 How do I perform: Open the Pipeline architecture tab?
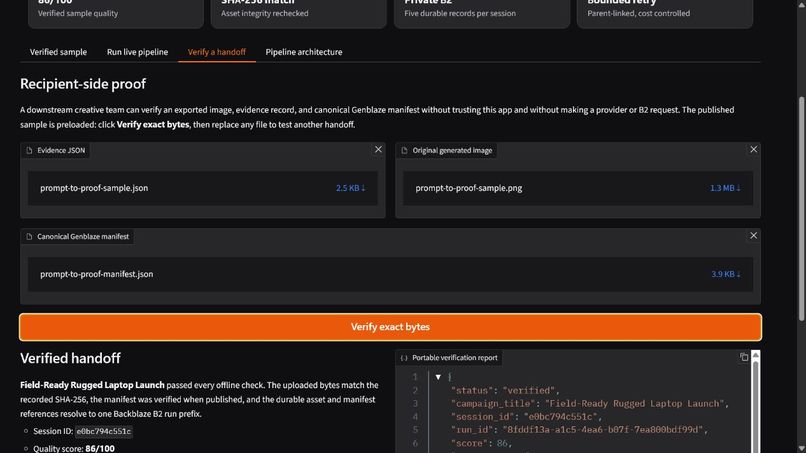point(304,52)
